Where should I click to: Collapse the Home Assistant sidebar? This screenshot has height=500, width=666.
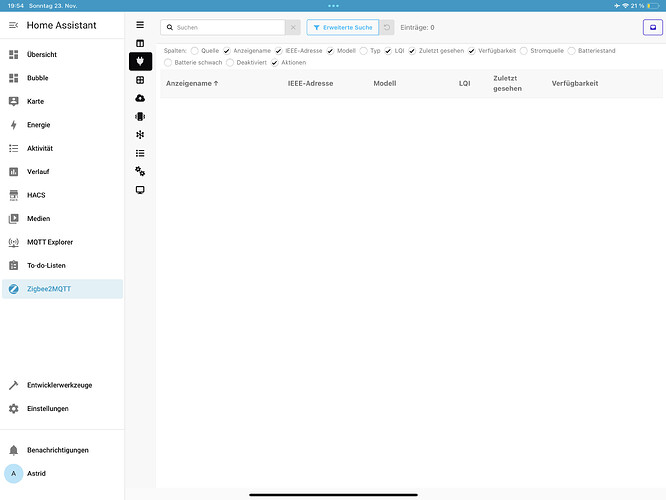(14, 25)
